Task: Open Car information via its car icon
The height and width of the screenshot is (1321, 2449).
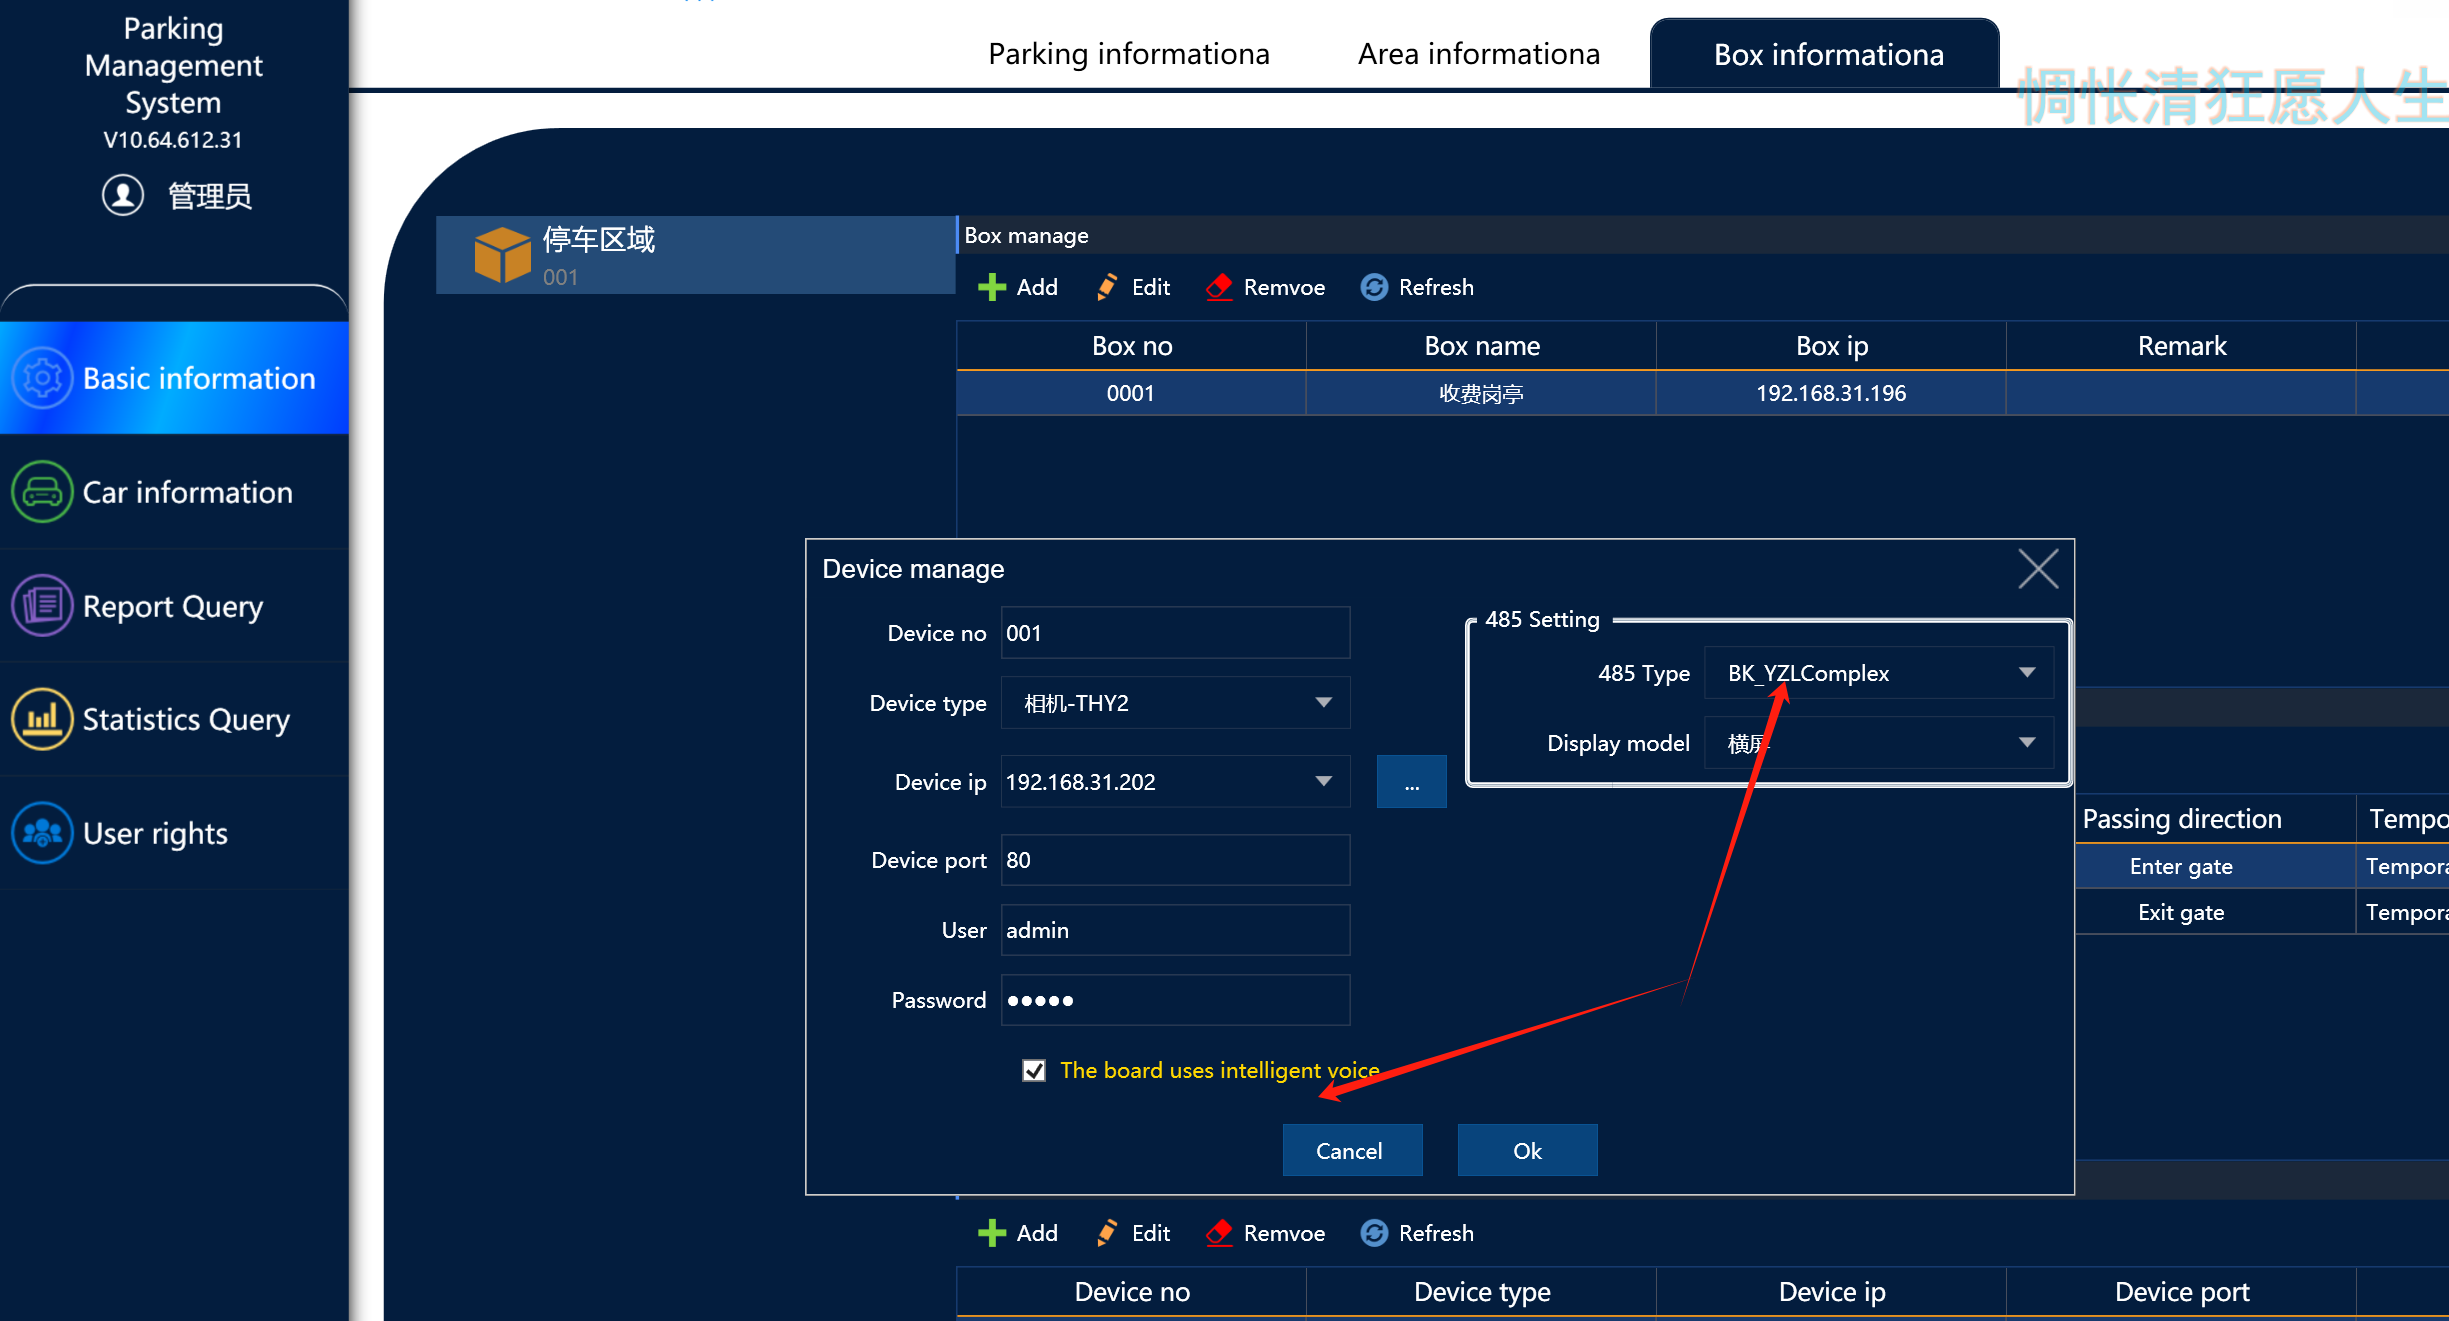Action: click(42, 492)
